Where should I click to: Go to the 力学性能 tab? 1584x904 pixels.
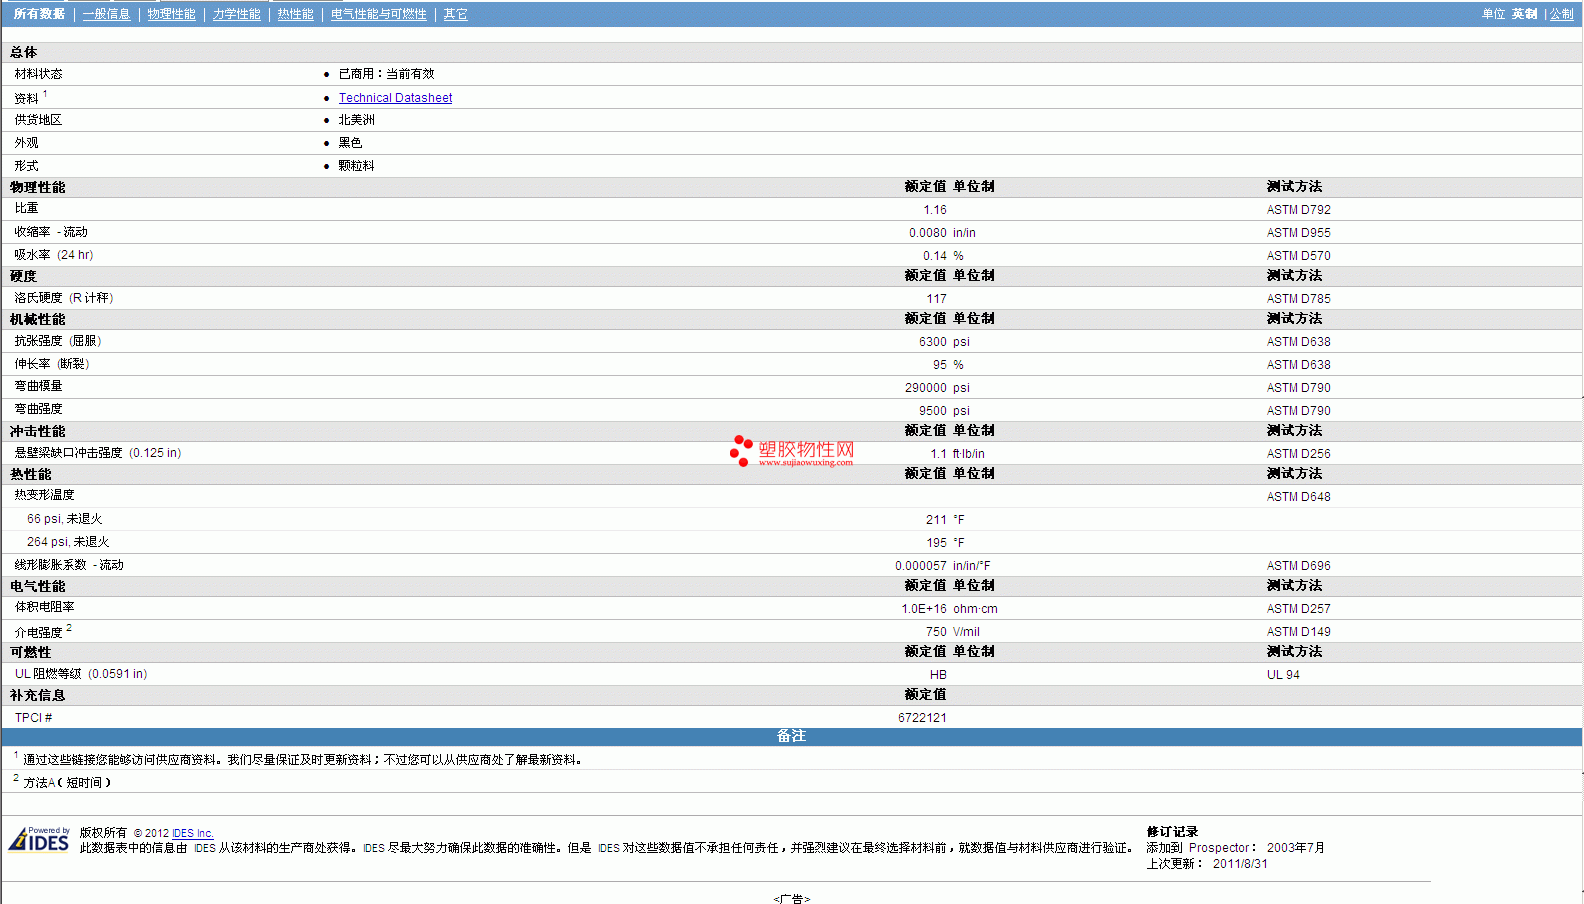click(x=236, y=14)
